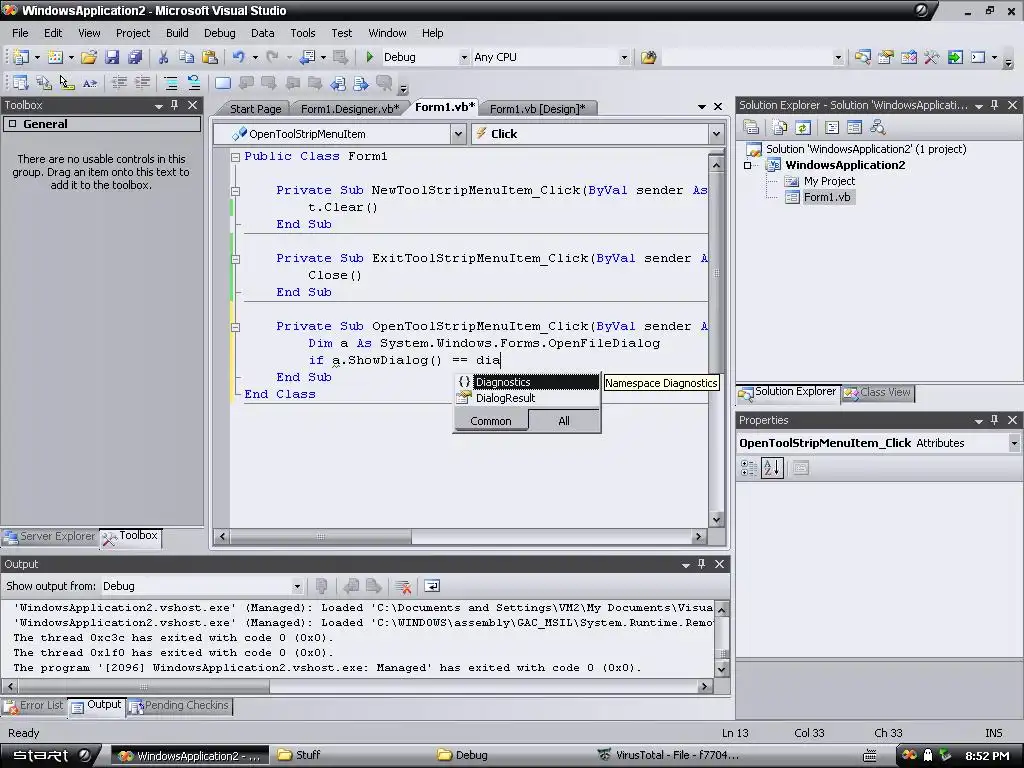The width and height of the screenshot is (1024, 768).
Task: Open the Click method name dropdown
Action: pyautogui.click(x=716, y=134)
